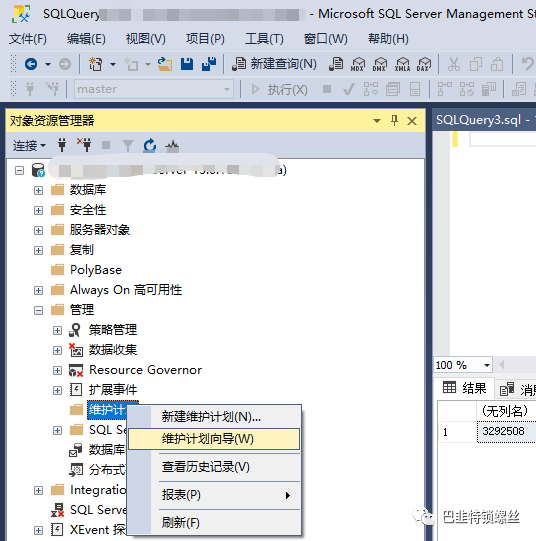
Task: Open the 编辑(E) menu
Action: tap(86, 39)
